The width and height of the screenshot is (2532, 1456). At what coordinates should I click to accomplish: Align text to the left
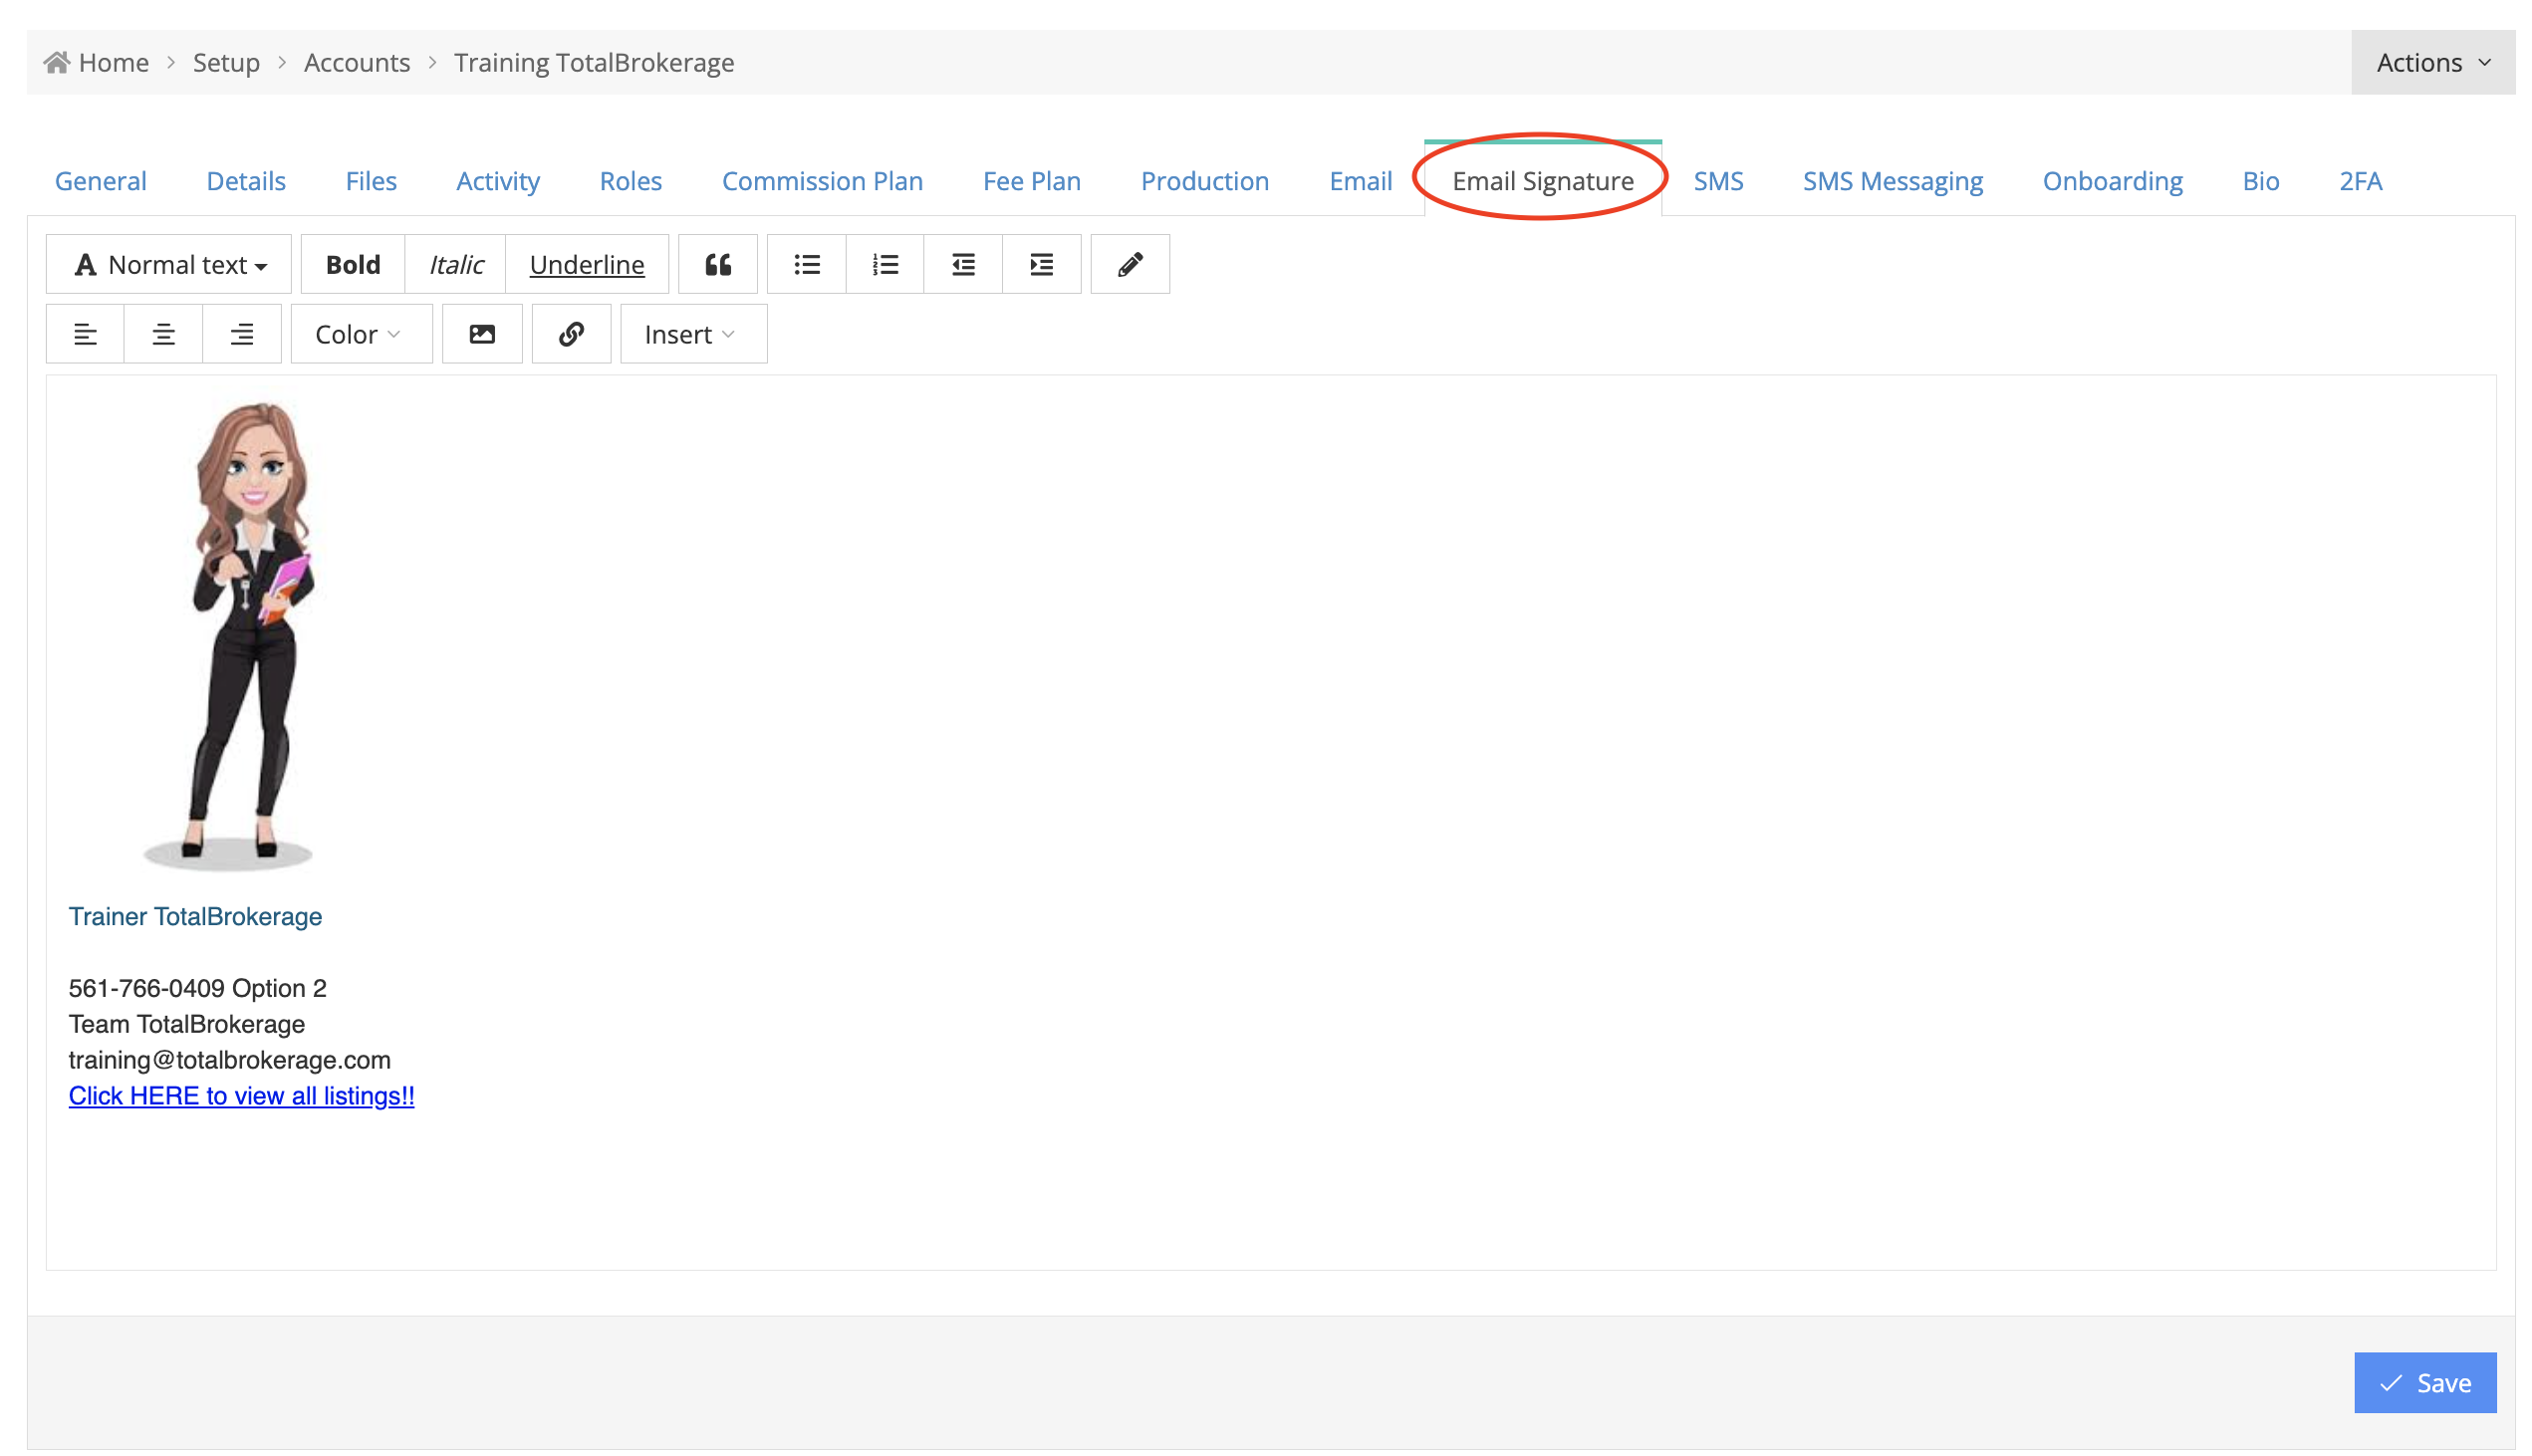pos(85,334)
